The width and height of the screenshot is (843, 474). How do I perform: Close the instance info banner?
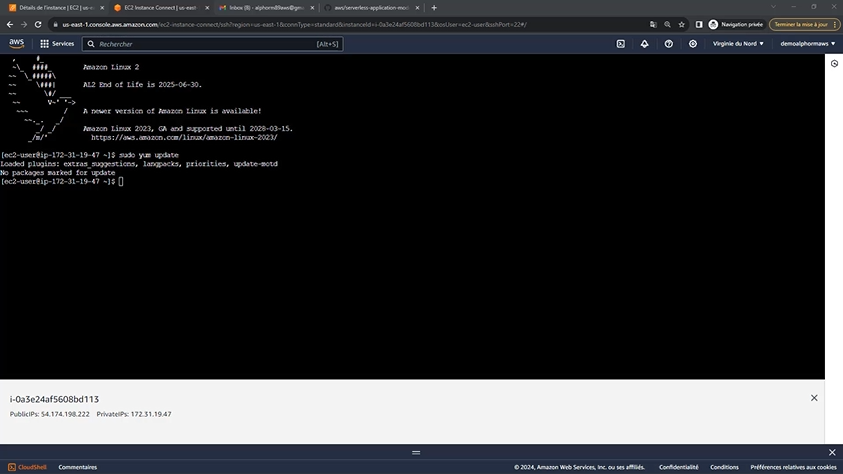point(814,398)
